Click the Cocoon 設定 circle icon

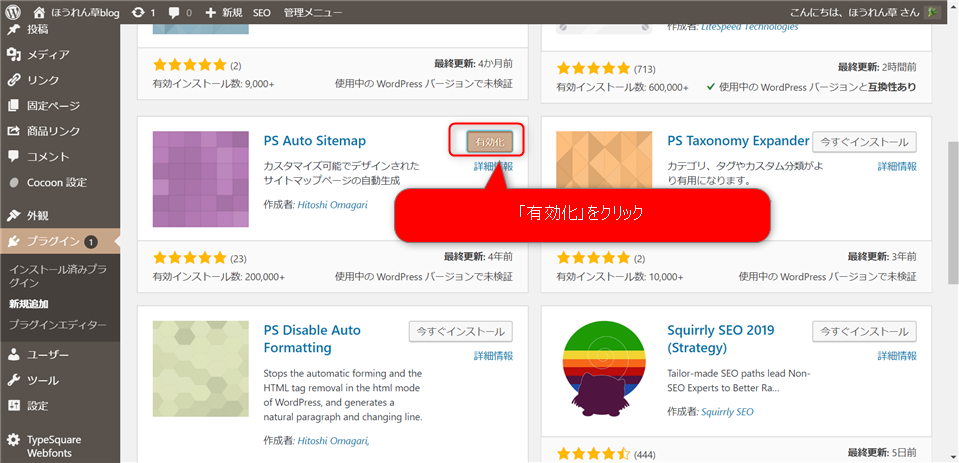tap(14, 182)
